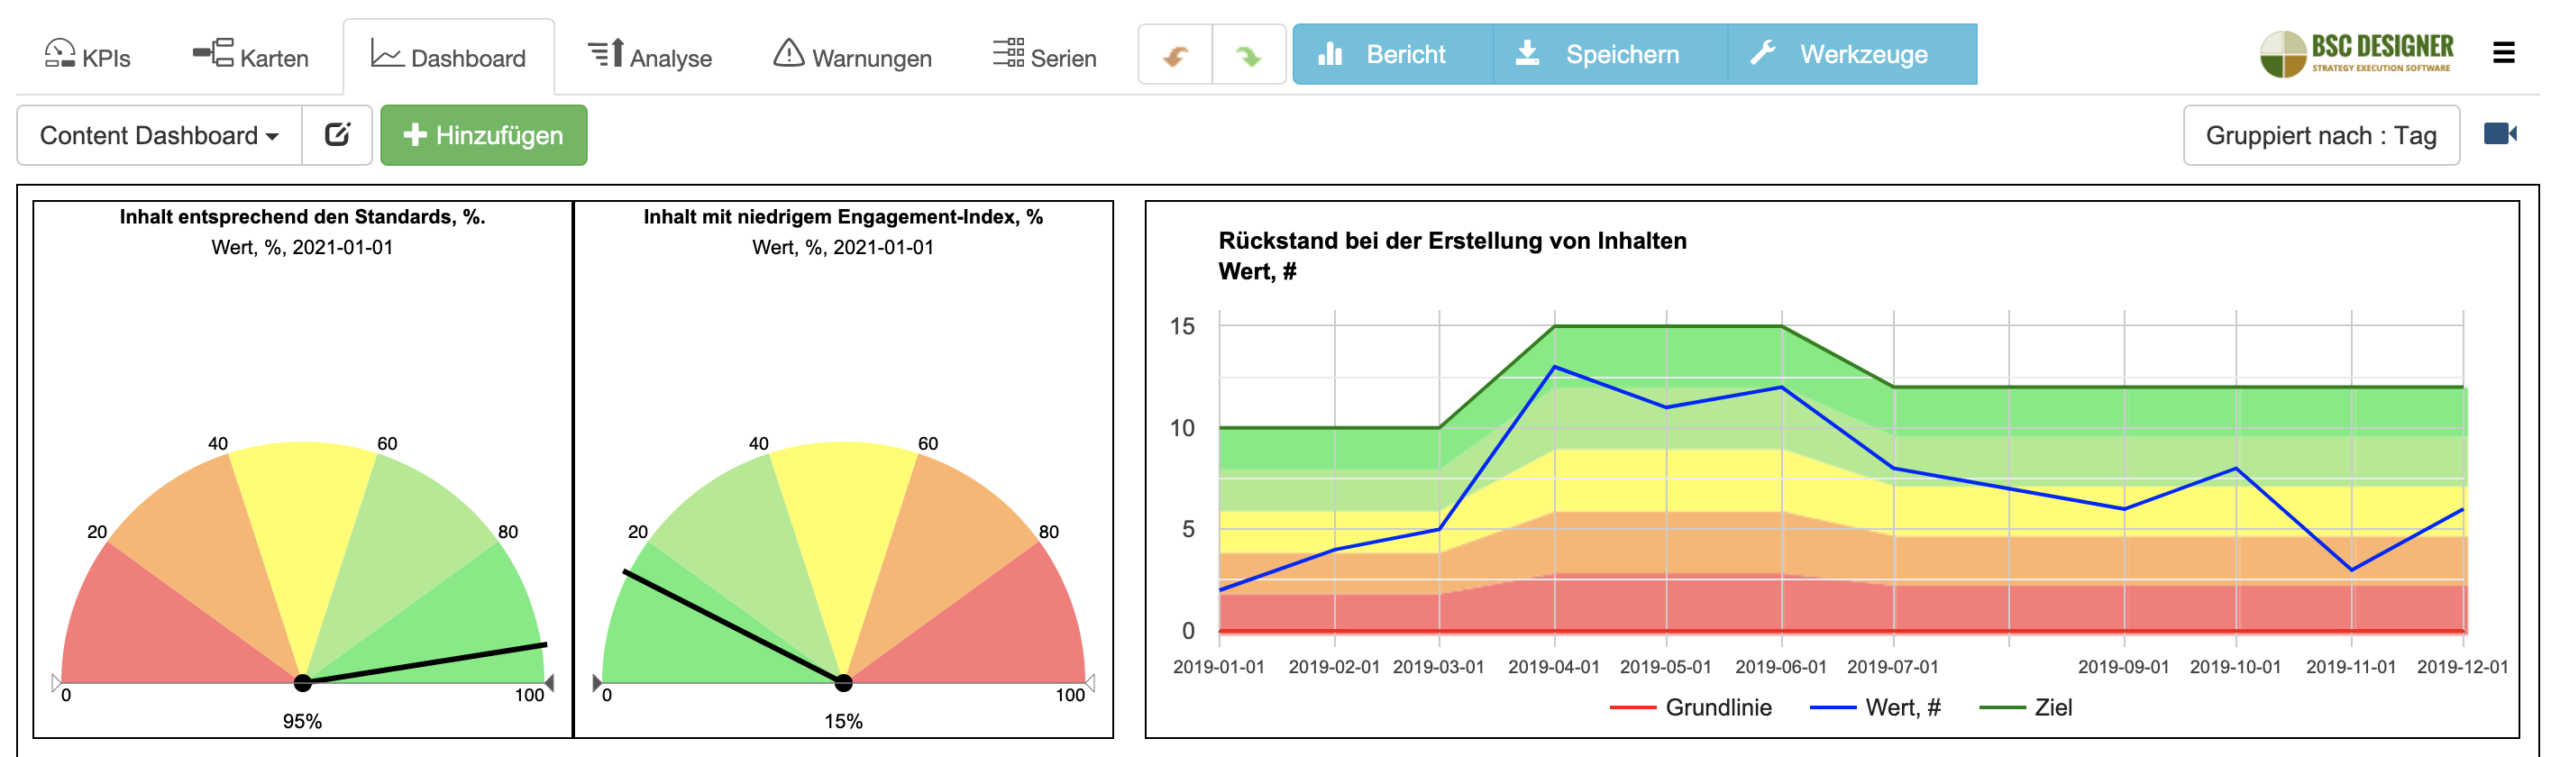Open the KPIs tab
The width and height of the screenshot is (2560, 757).
point(87,56)
